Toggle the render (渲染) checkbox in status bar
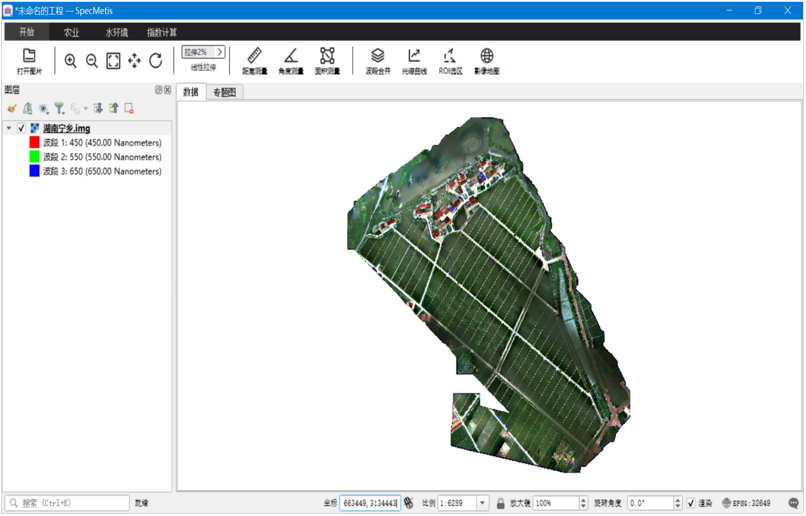Screen dimensions: 806x516 (691, 504)
